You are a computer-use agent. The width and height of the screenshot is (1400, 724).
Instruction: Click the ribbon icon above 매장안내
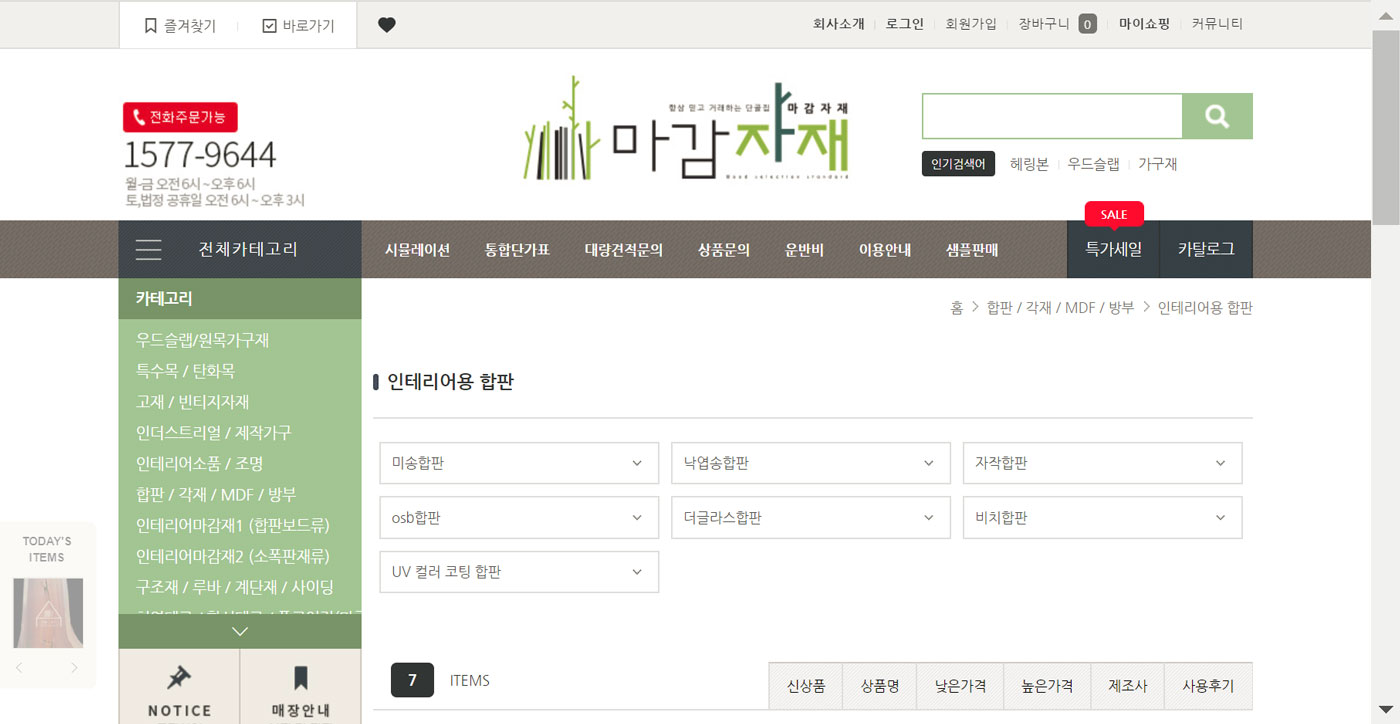click(300, 679)
